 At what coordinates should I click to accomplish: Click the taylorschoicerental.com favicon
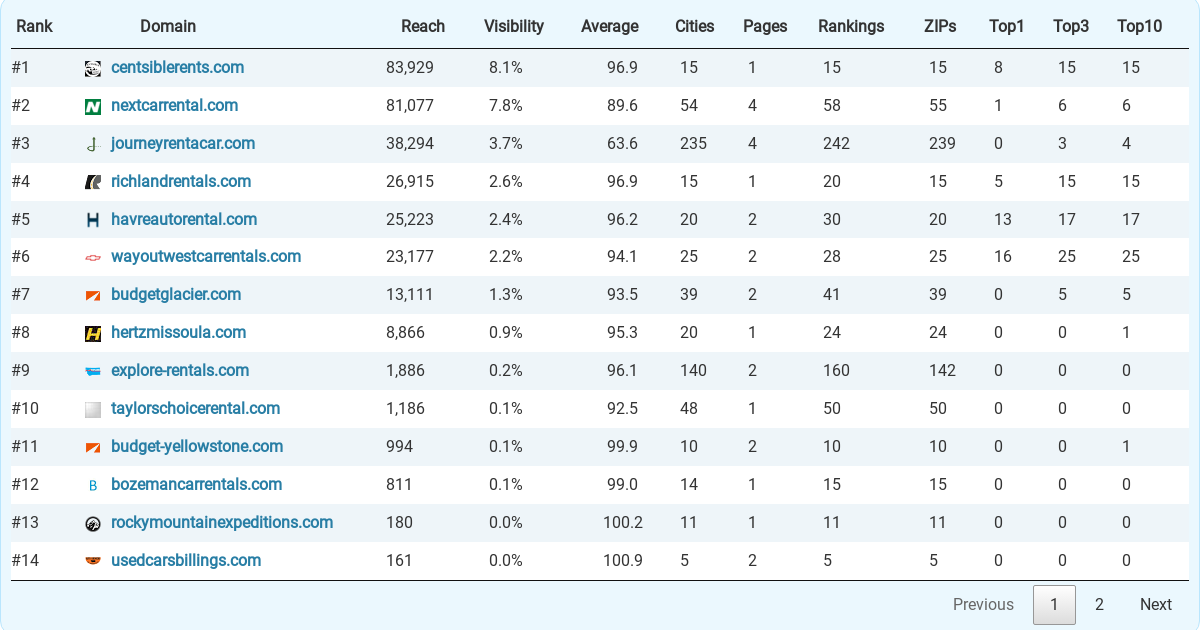coord(93,409)
